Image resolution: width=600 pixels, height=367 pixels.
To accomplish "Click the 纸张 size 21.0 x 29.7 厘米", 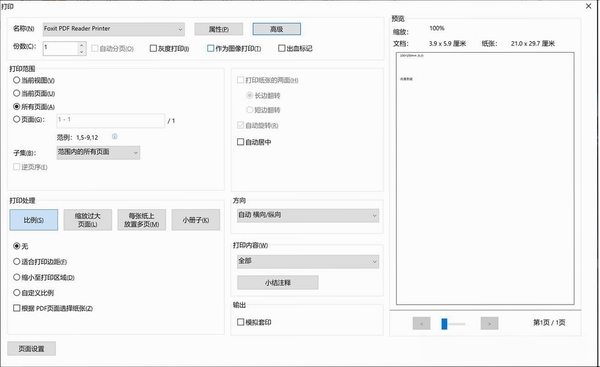I will point(533,44).
